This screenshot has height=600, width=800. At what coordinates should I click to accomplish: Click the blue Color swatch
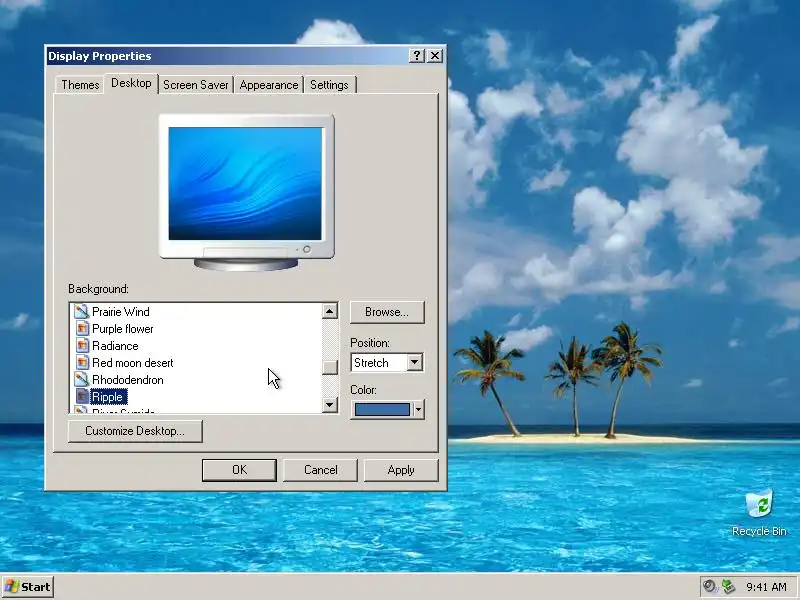tap(382, 409)
